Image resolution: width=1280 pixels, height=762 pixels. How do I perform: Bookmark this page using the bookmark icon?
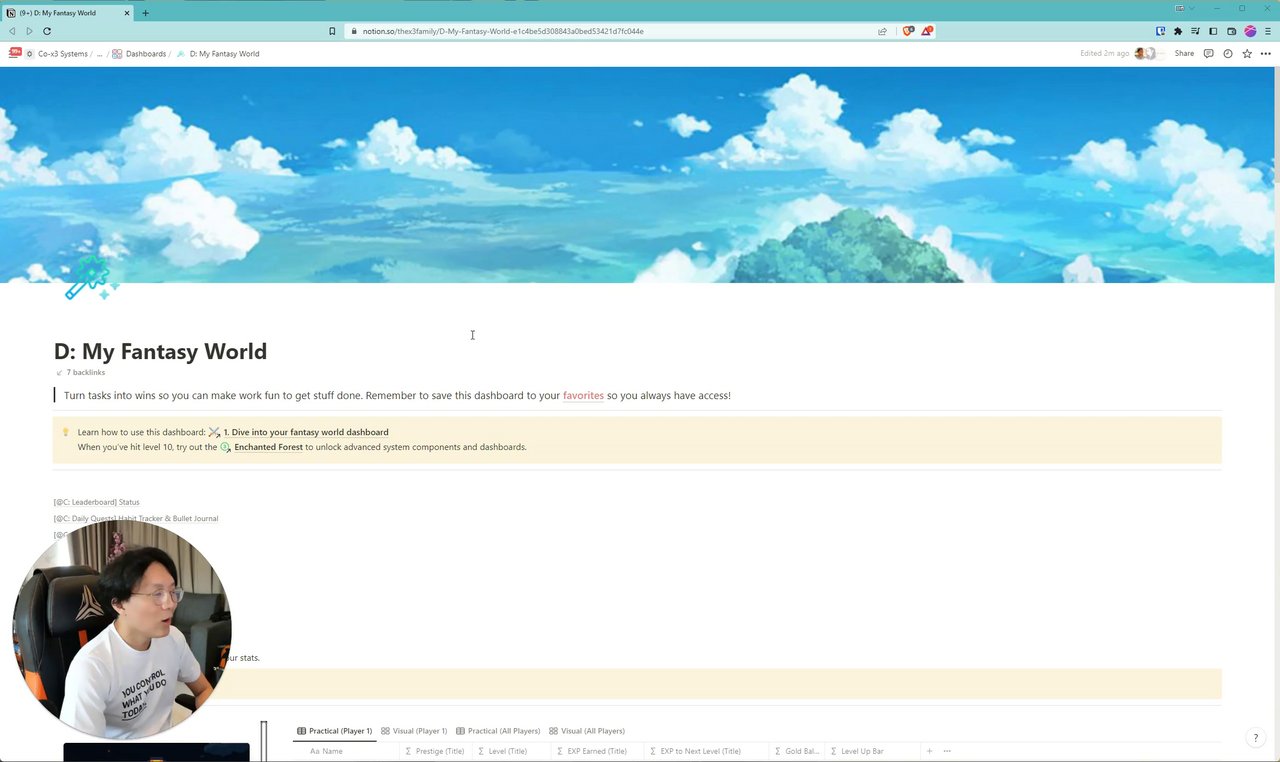pos(332,31)
